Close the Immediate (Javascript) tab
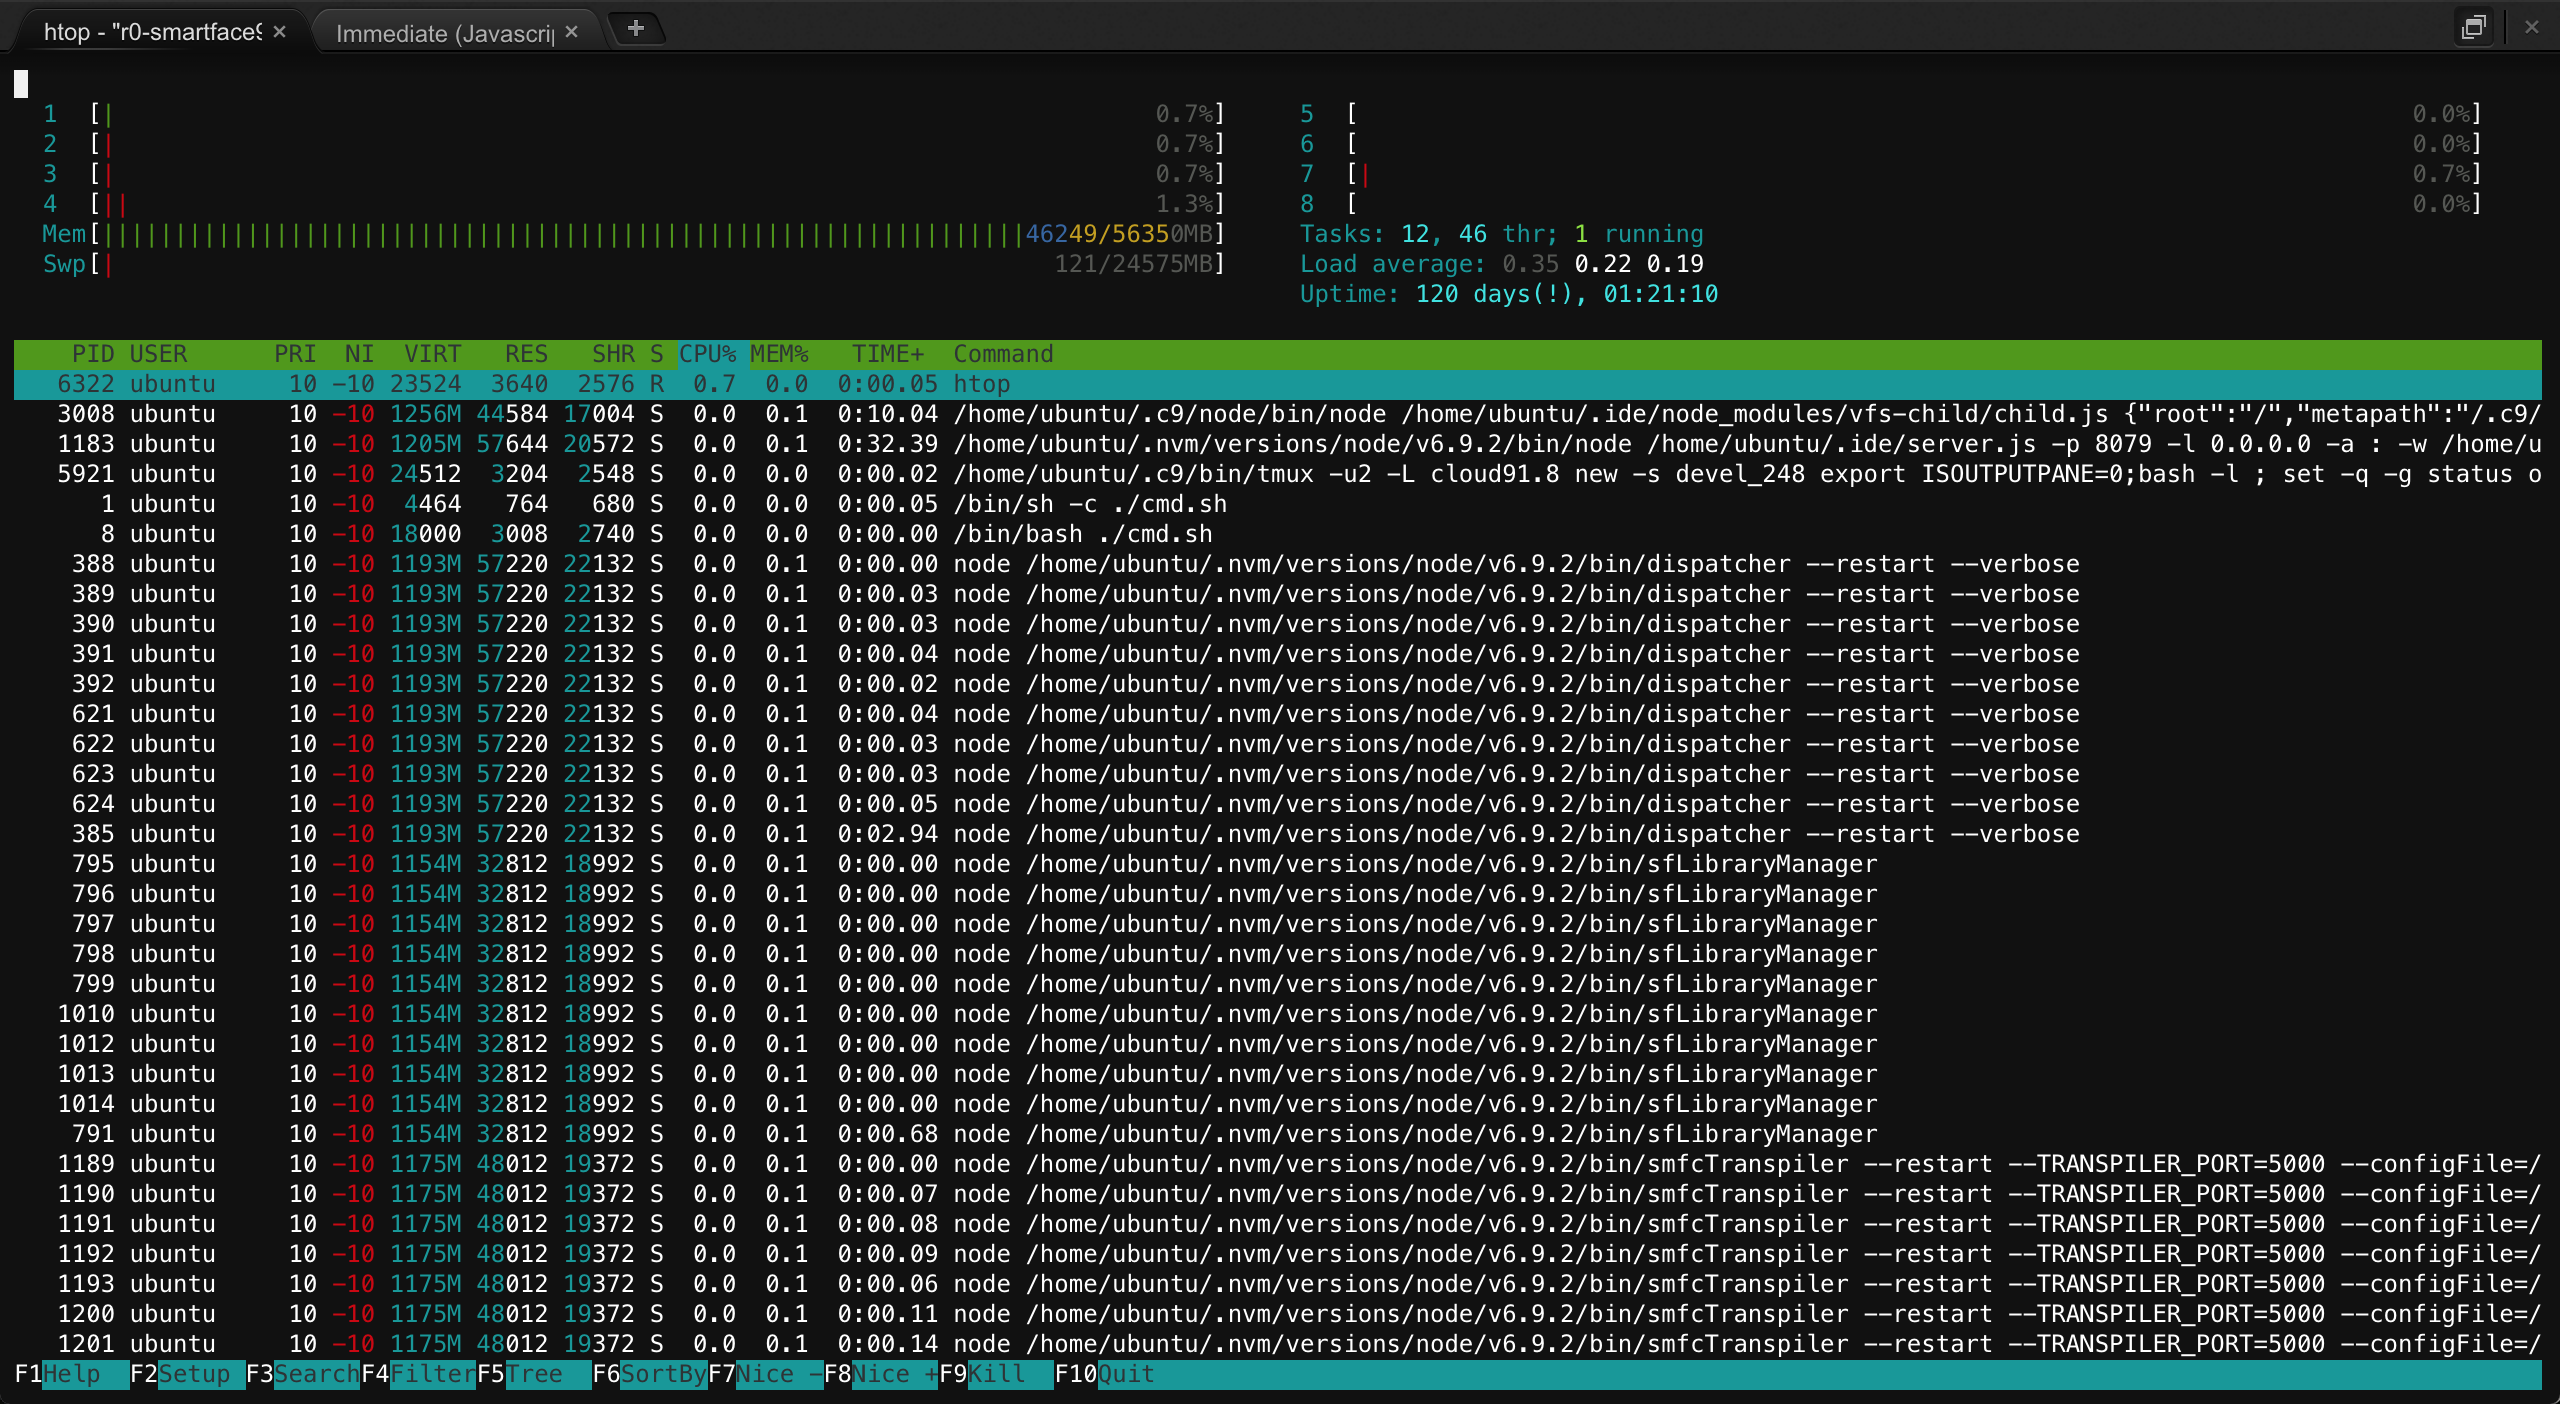This screenshot has width=2560, height=1404. coord(572,32)
